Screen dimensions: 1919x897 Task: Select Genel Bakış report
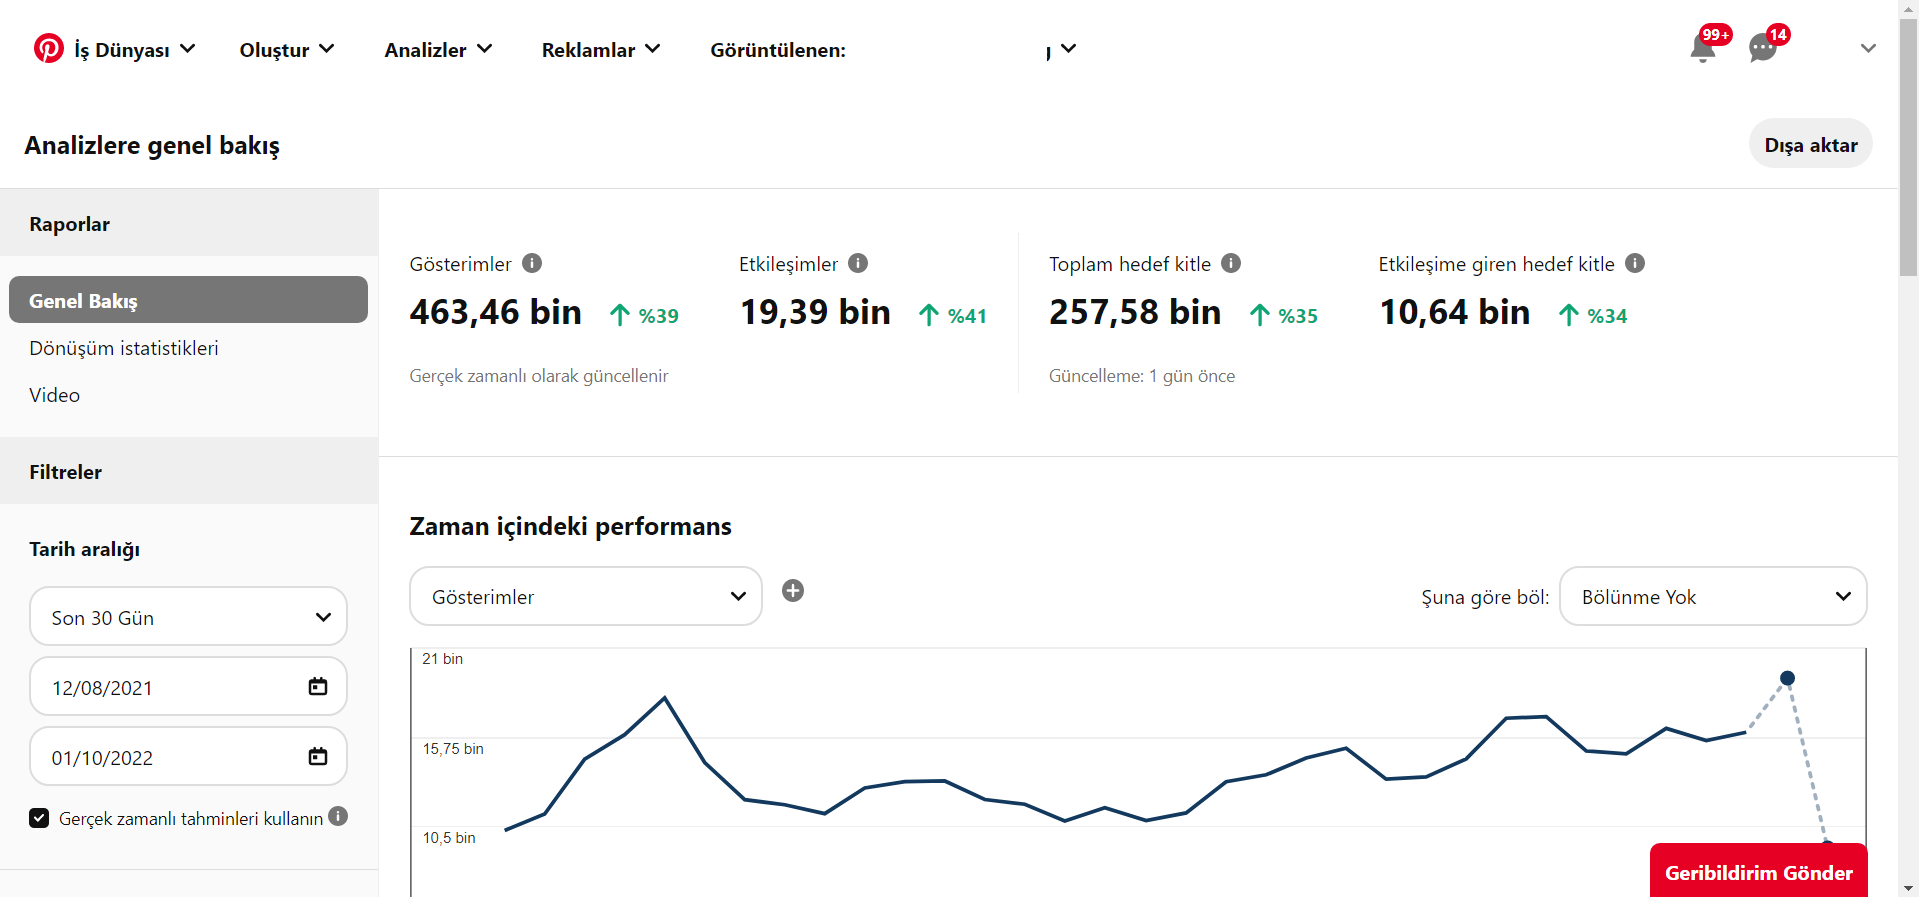click(188, 300)
